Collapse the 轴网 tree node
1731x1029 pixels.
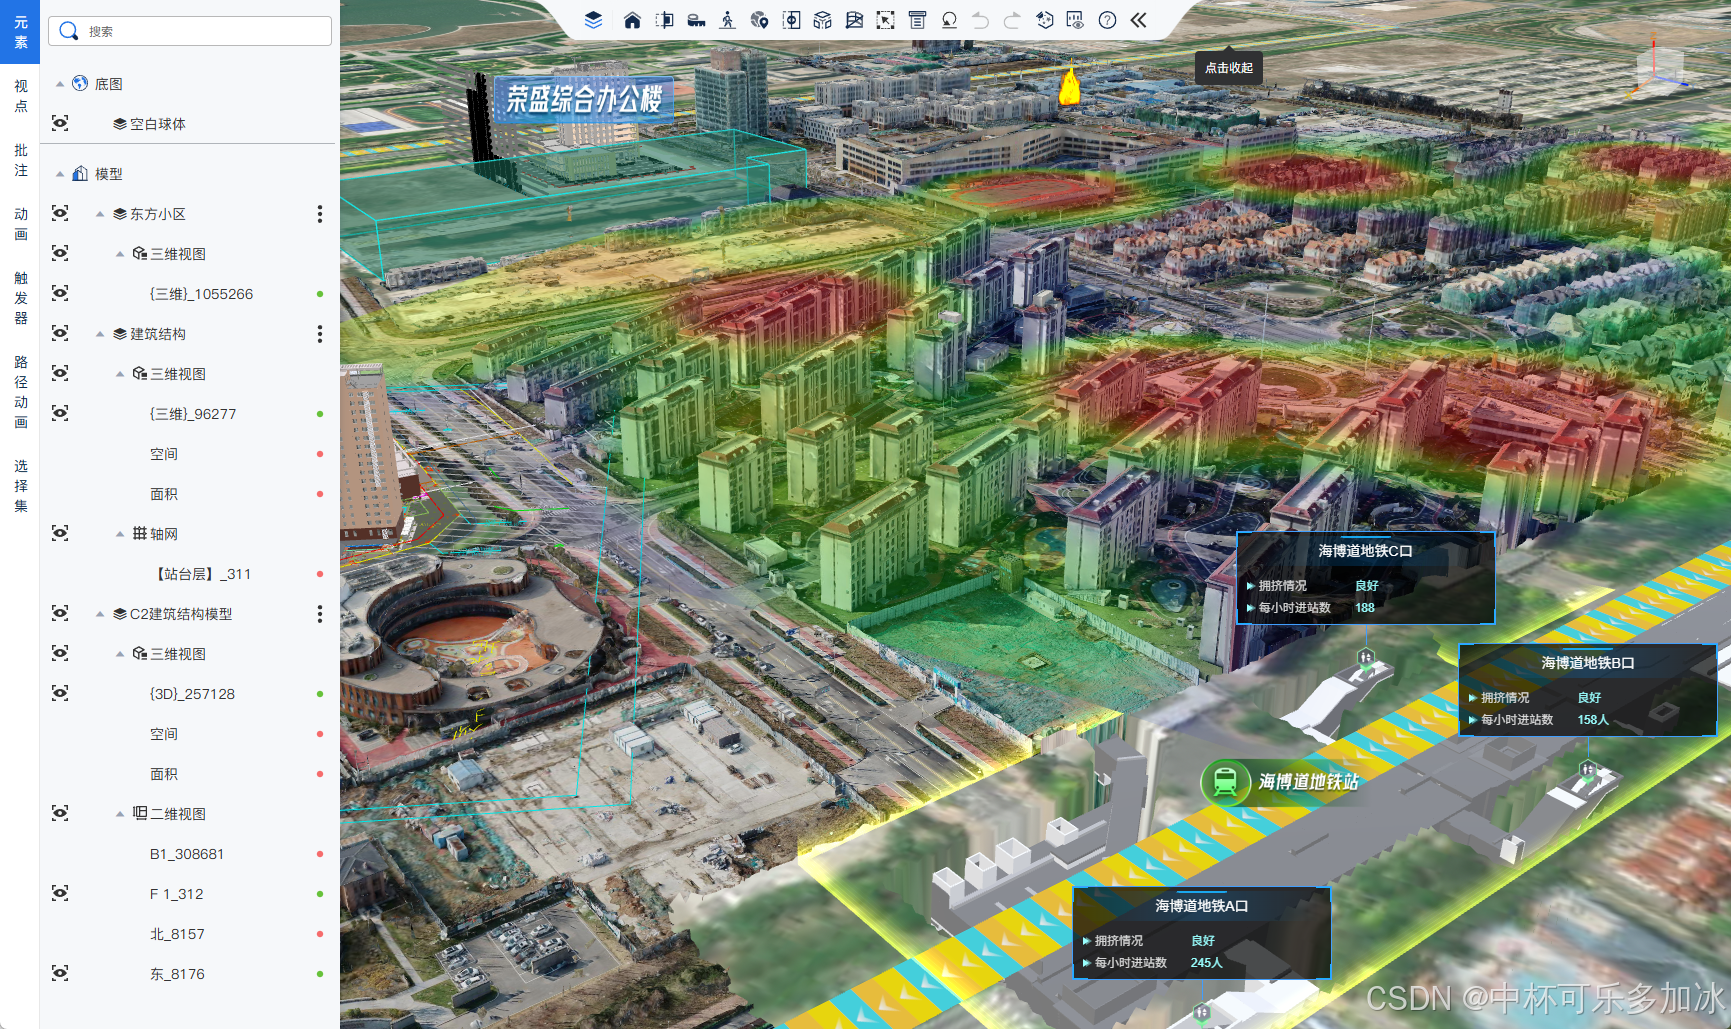120,534
